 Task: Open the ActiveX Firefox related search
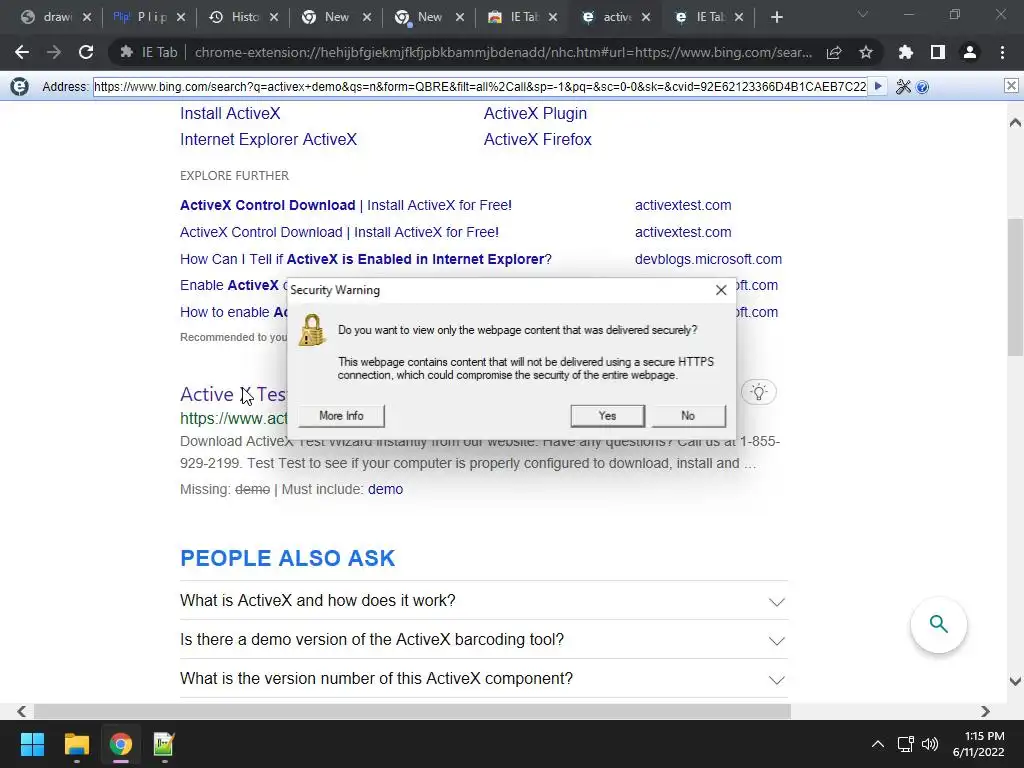point(537,140)
